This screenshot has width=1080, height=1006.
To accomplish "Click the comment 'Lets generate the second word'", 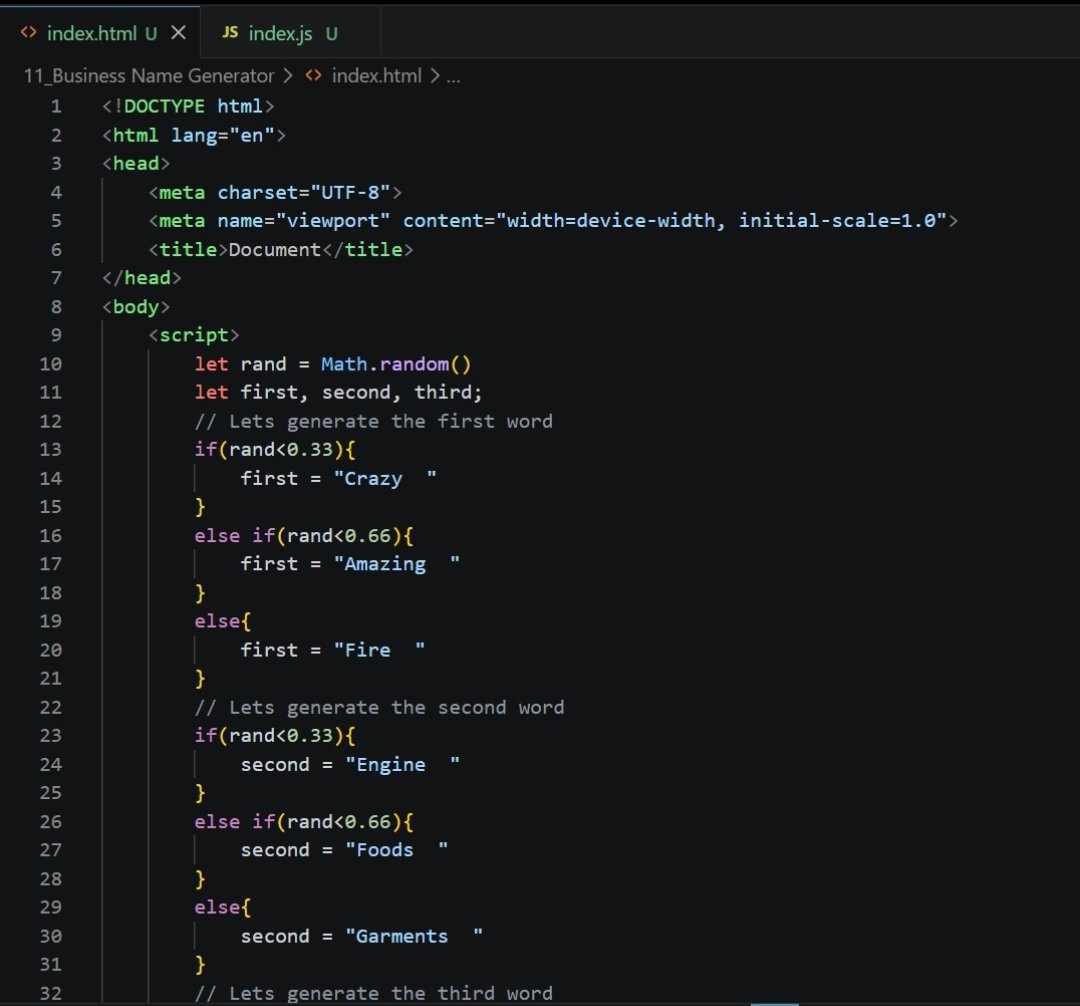I will tap(380, 707).
